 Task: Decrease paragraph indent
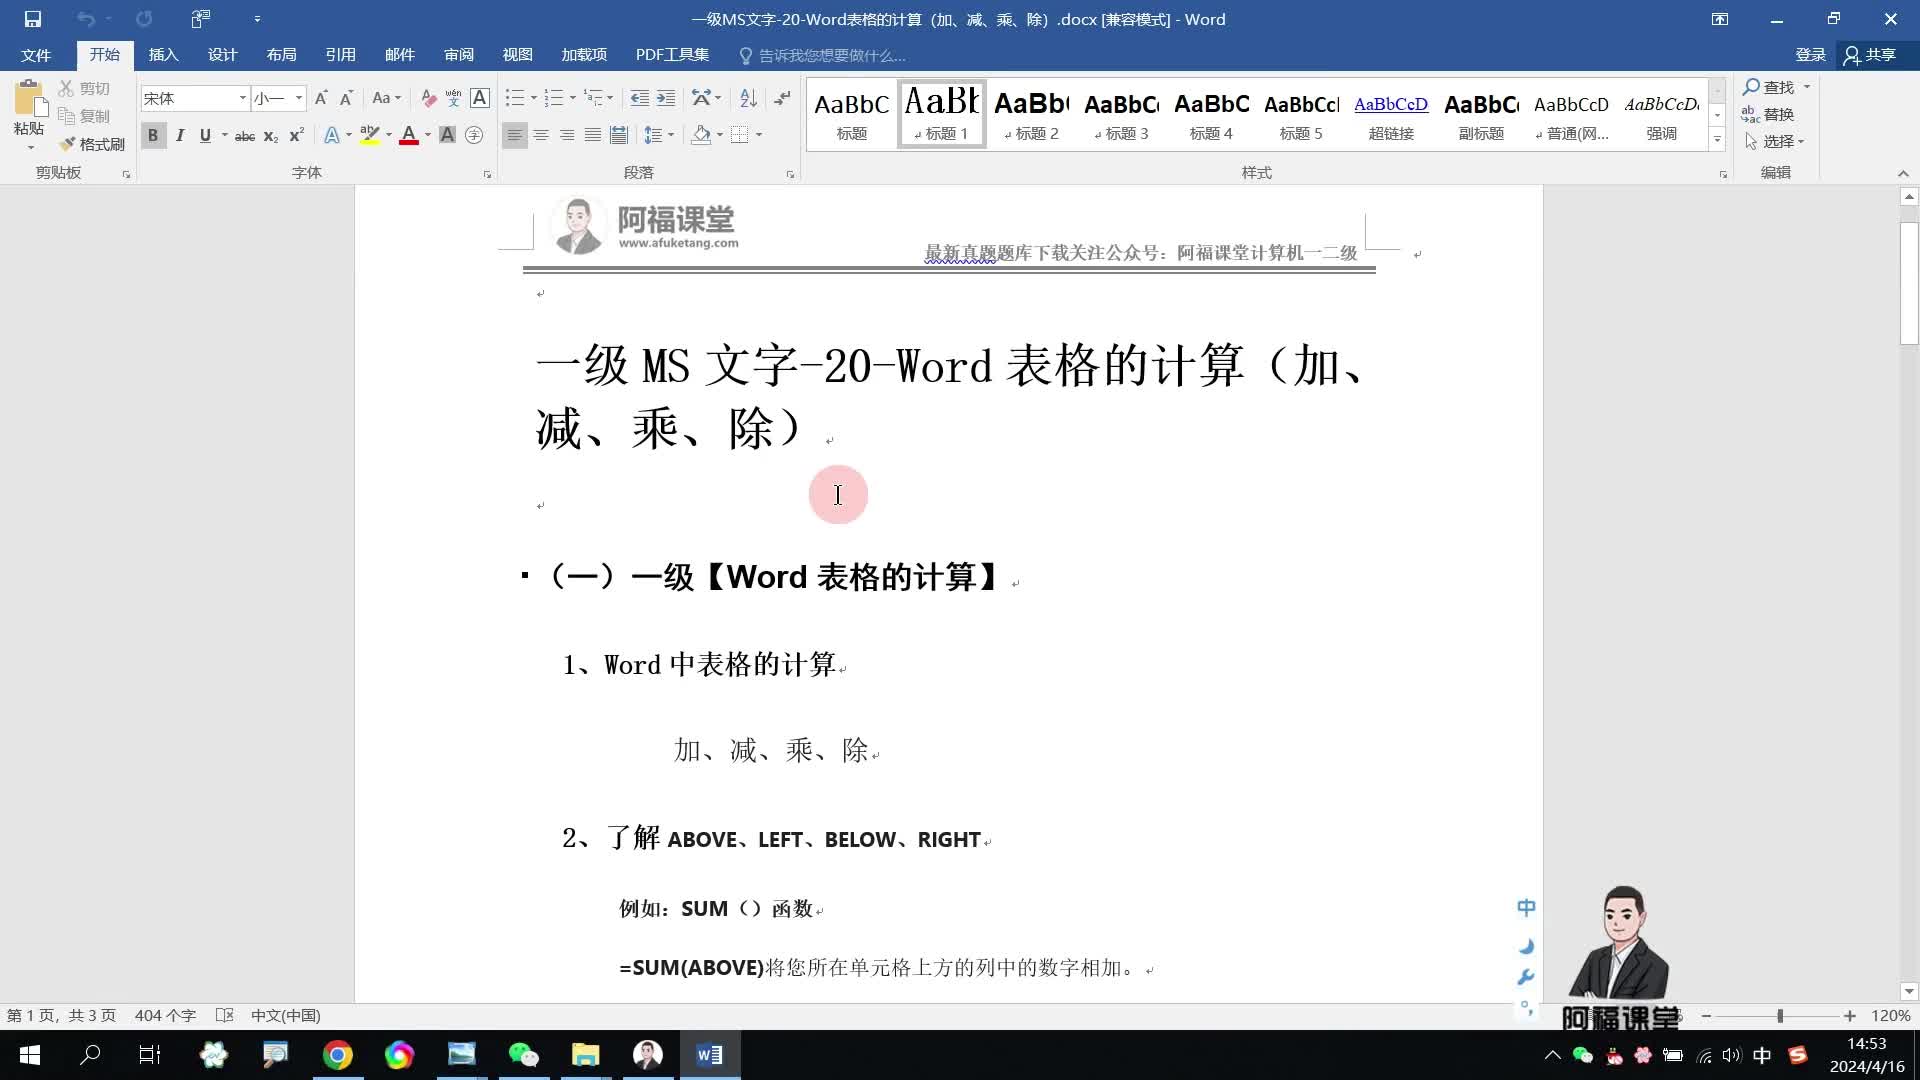point(639,98)
